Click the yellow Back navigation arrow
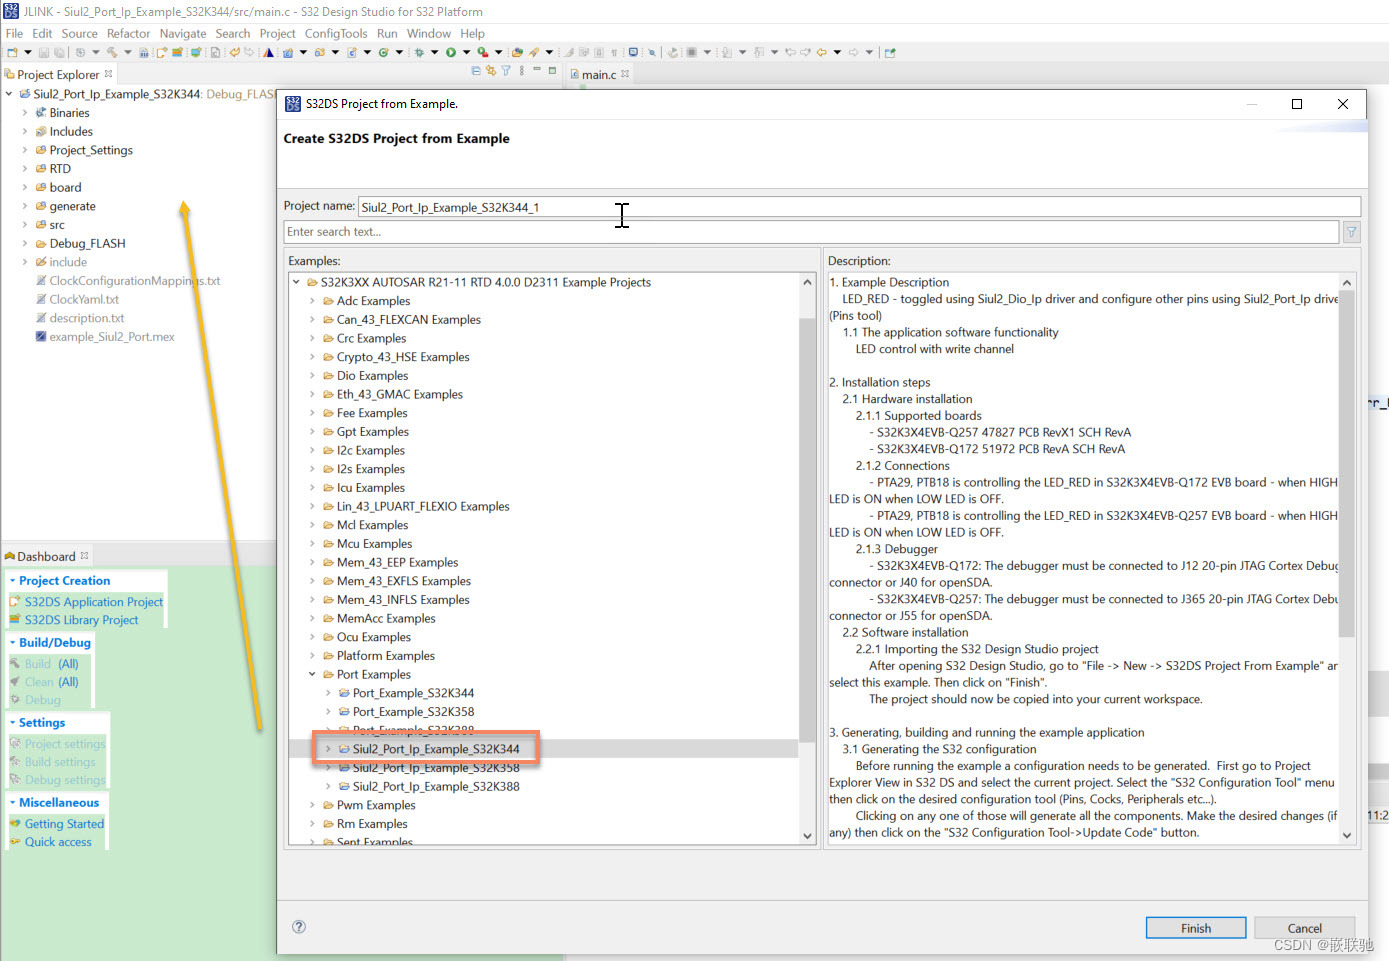Viewport: 1389px width, 961px height. [x=822, y=52]
